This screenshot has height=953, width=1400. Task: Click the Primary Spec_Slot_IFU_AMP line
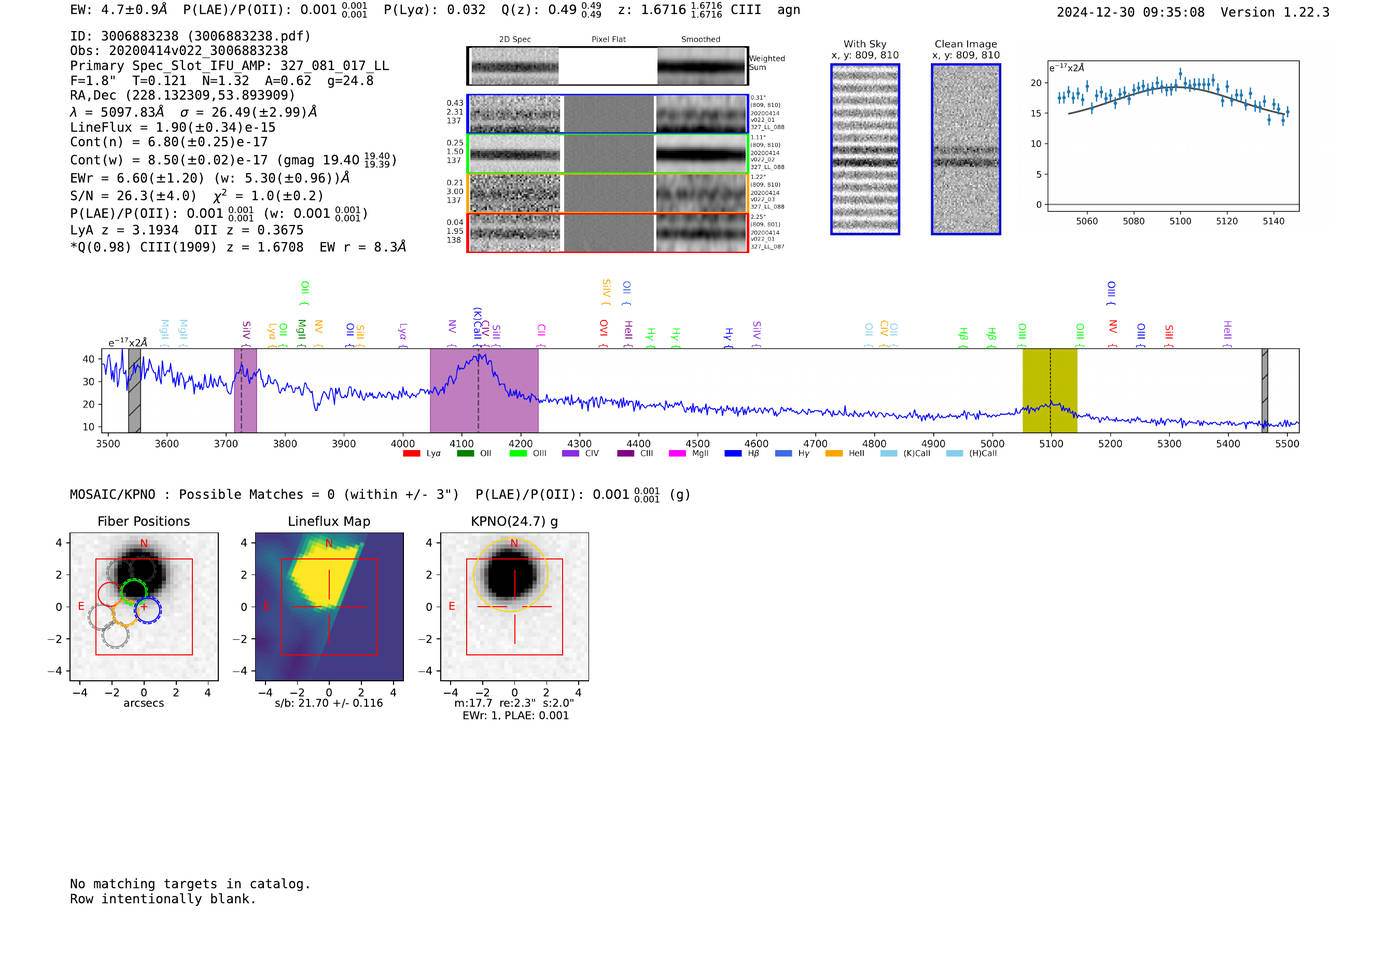point(230,65)
